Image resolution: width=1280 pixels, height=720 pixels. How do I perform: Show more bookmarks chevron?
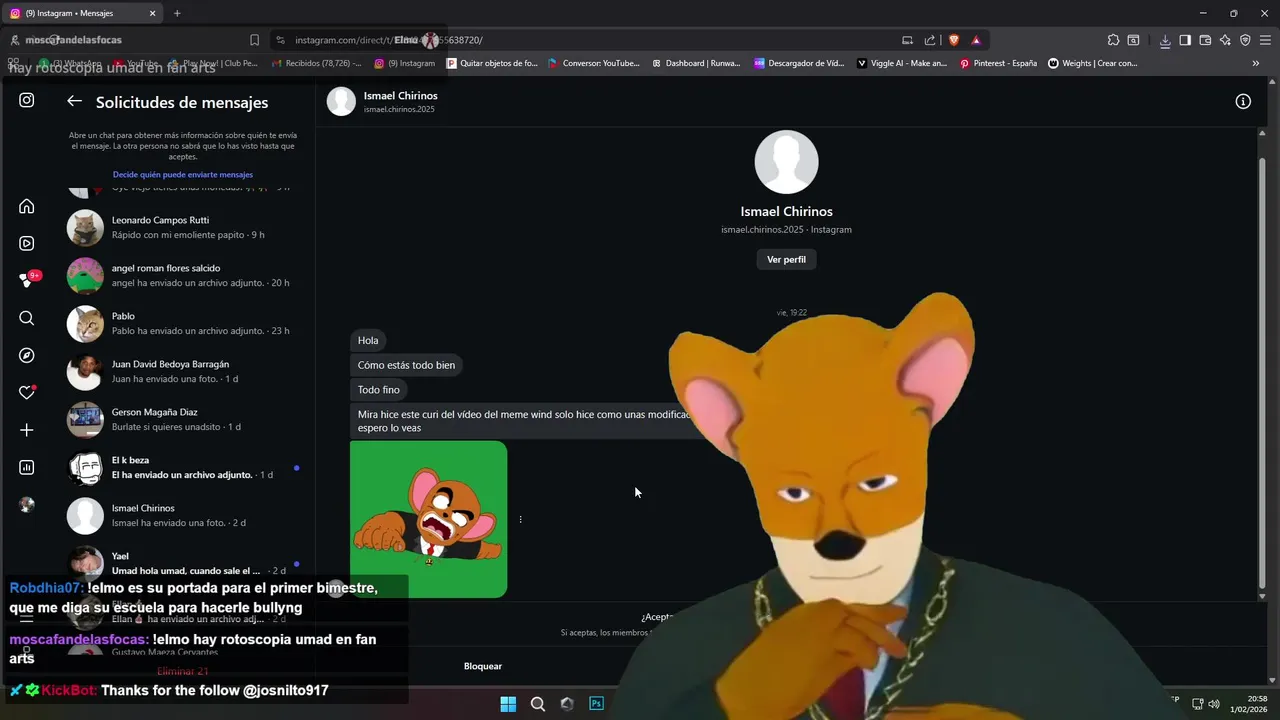1256,63
